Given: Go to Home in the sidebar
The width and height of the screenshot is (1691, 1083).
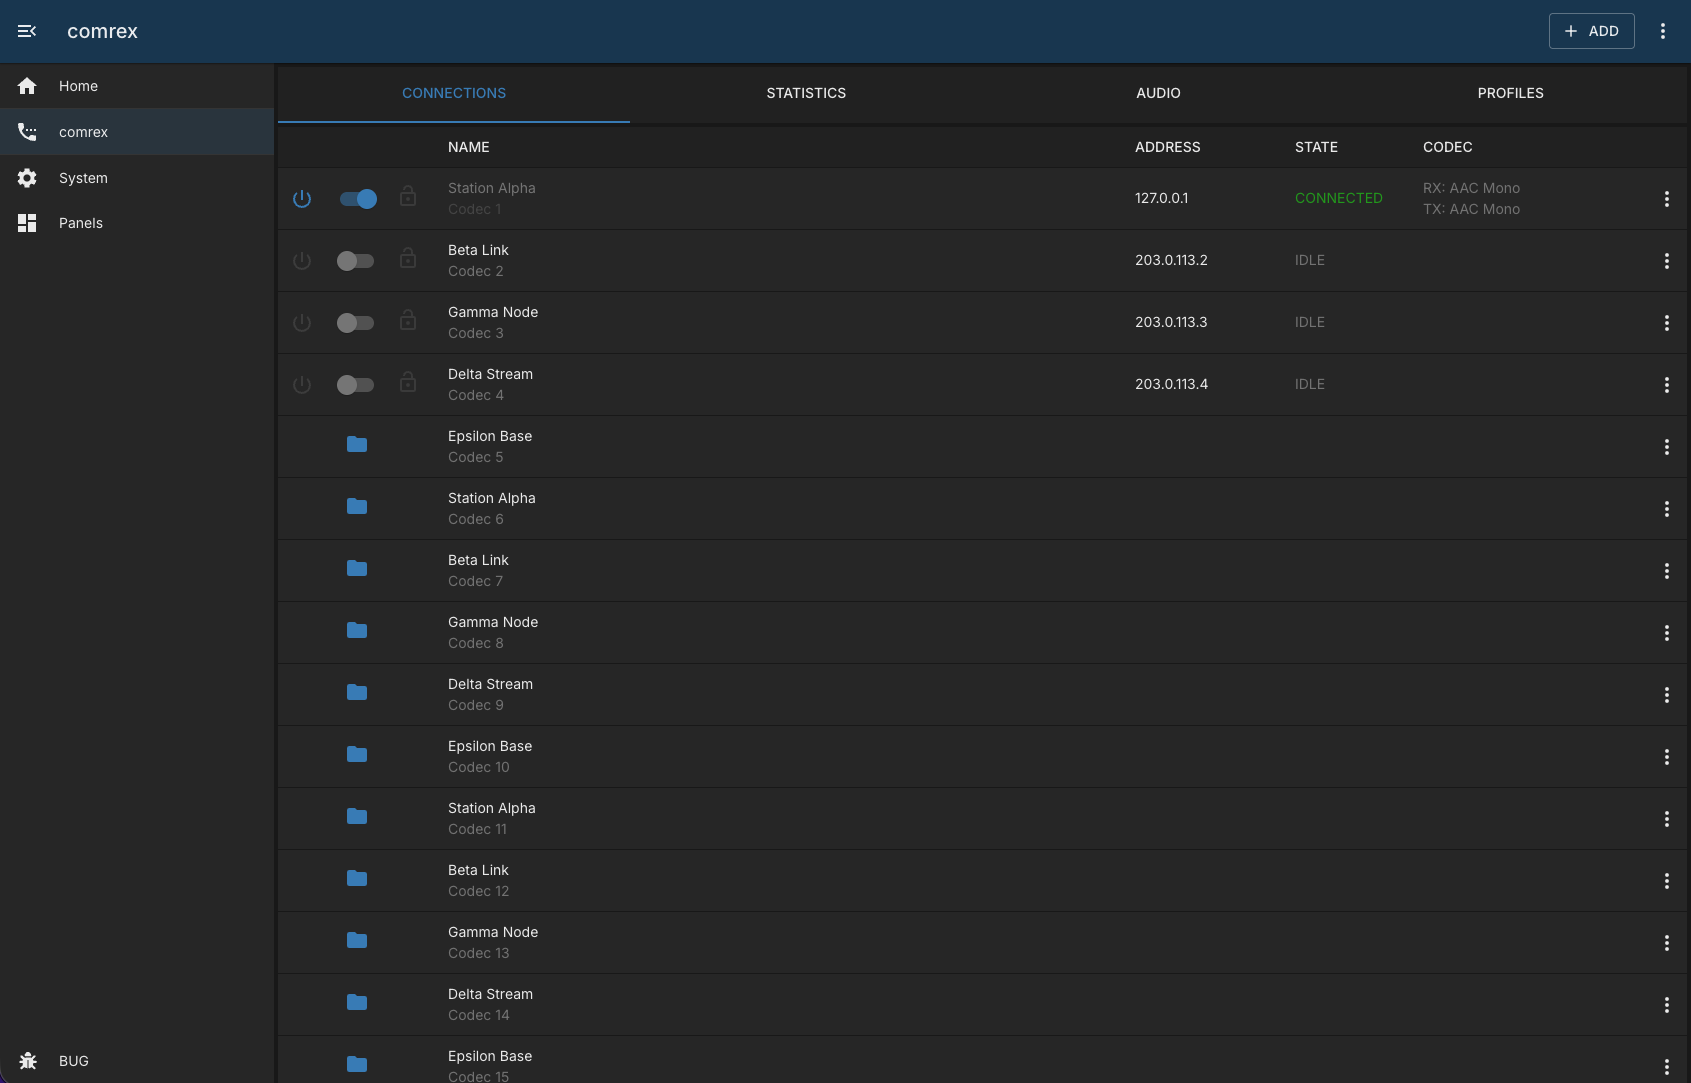Looking at the screenshot, I should 137,86.
